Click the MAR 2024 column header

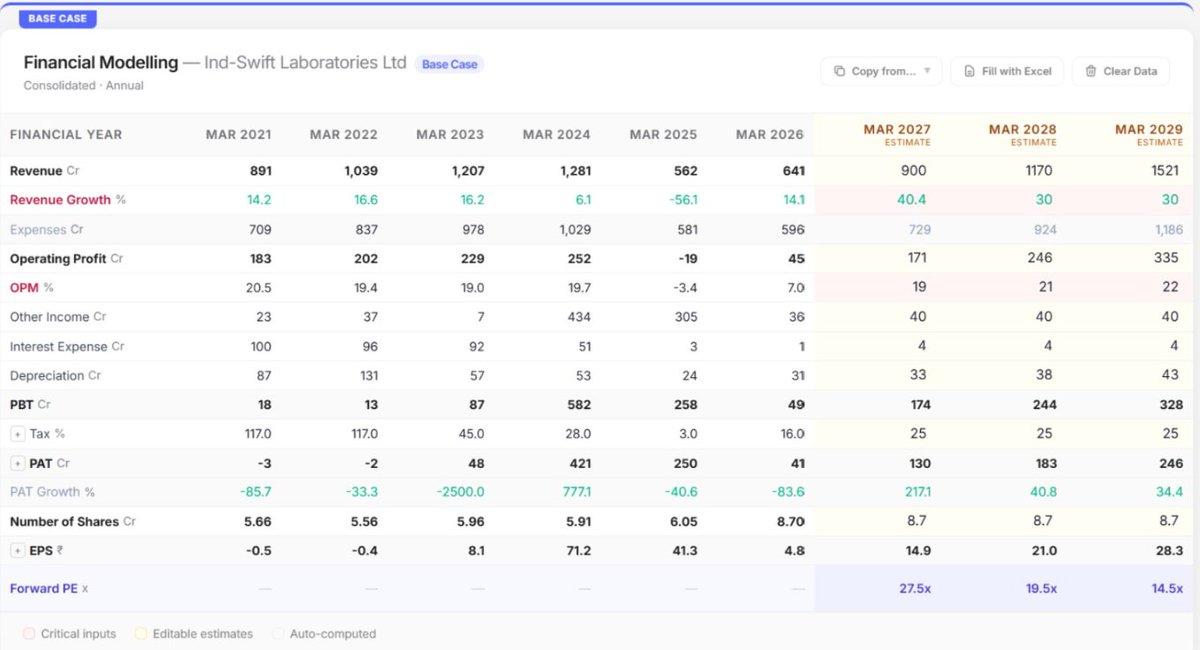557,134
